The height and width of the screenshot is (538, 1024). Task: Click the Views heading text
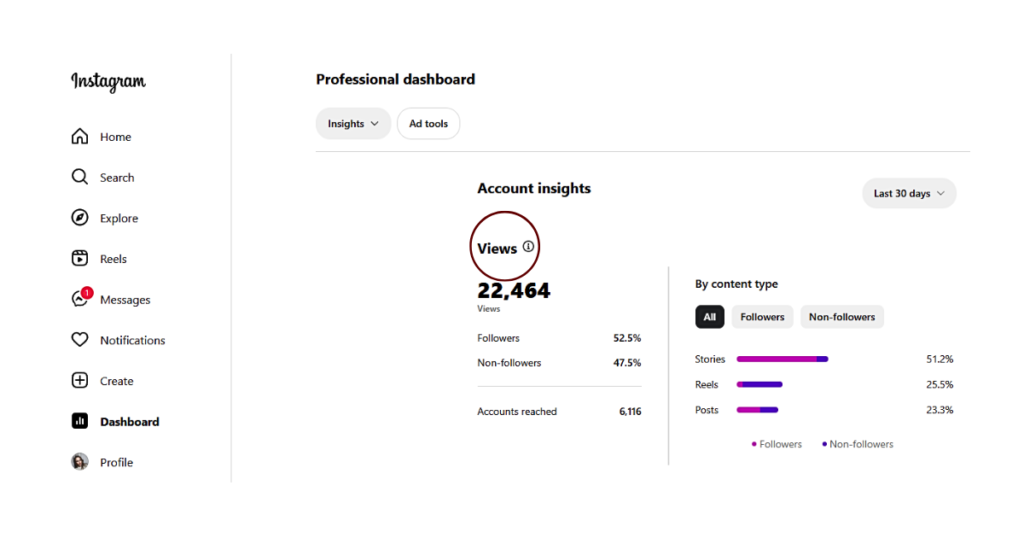tap(497, 249)
